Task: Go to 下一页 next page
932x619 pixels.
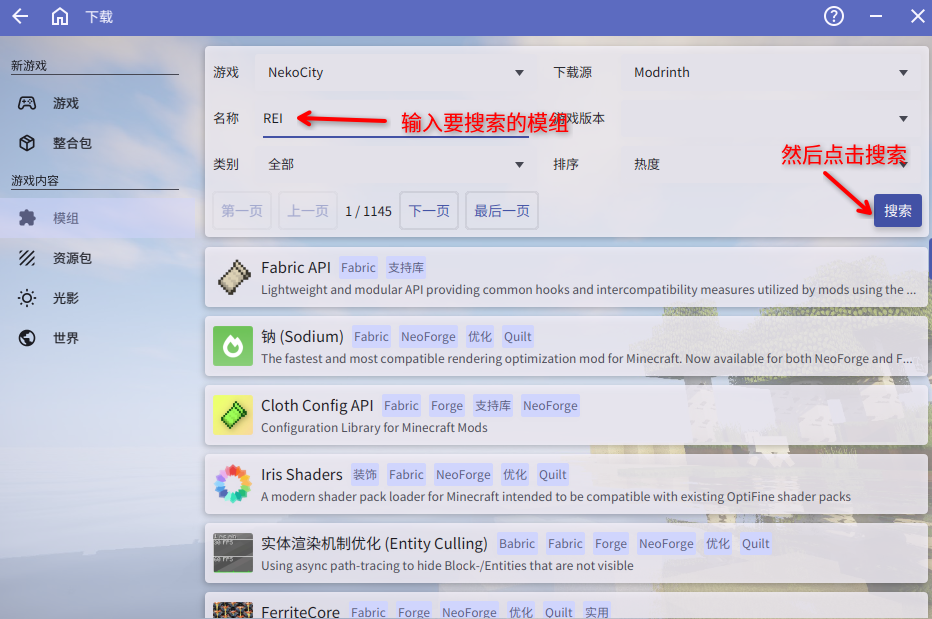Action: coord(429,211)
